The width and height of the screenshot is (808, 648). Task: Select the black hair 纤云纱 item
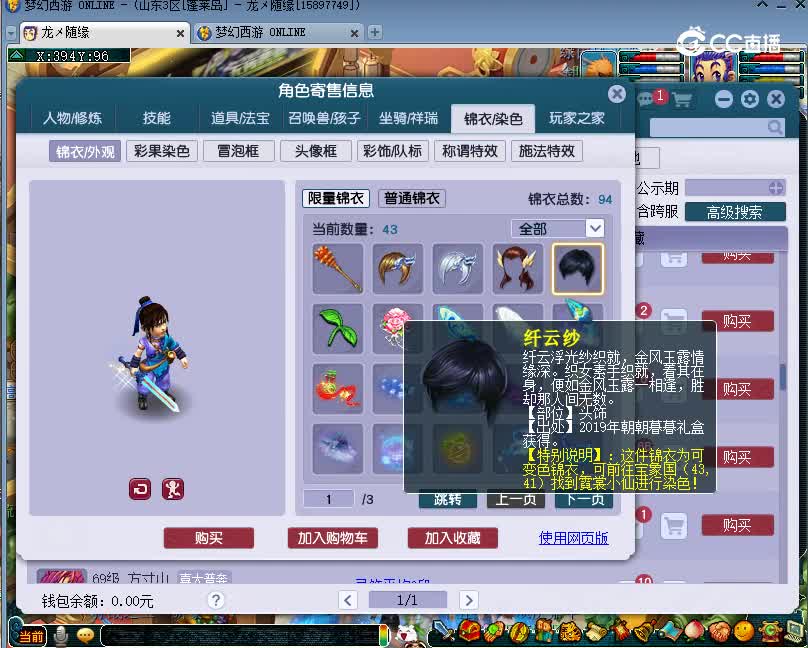[577, 268]
